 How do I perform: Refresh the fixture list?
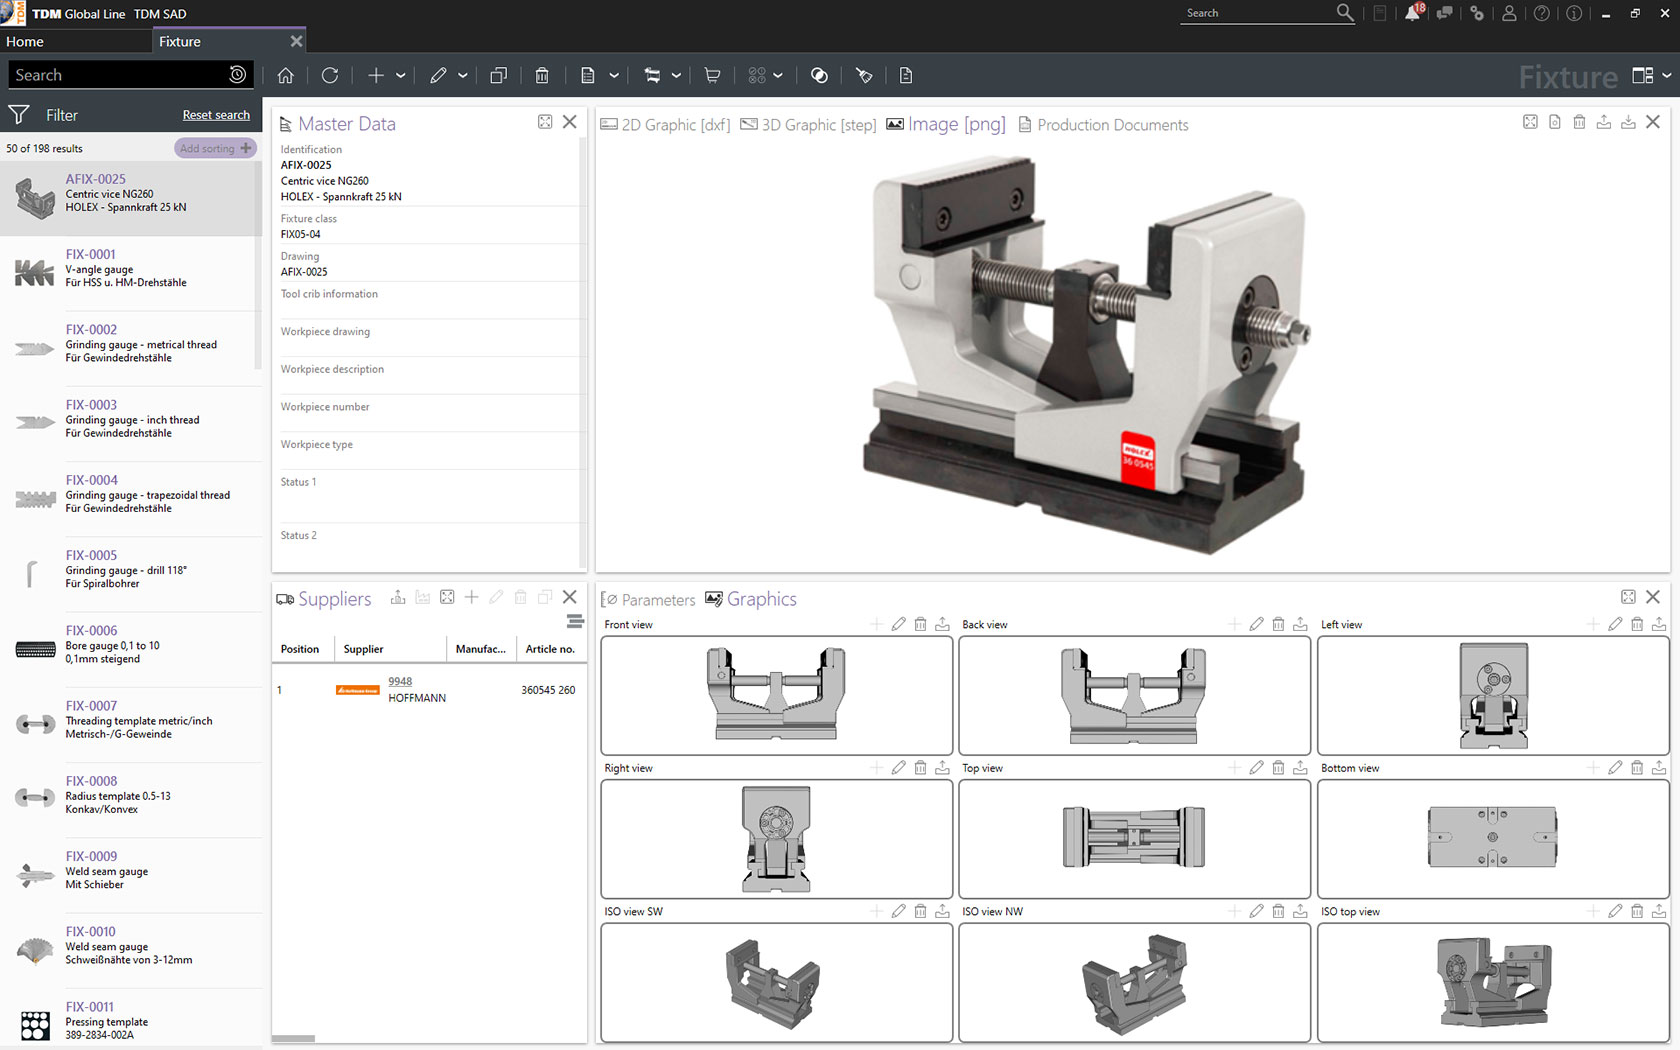(330, 75)
